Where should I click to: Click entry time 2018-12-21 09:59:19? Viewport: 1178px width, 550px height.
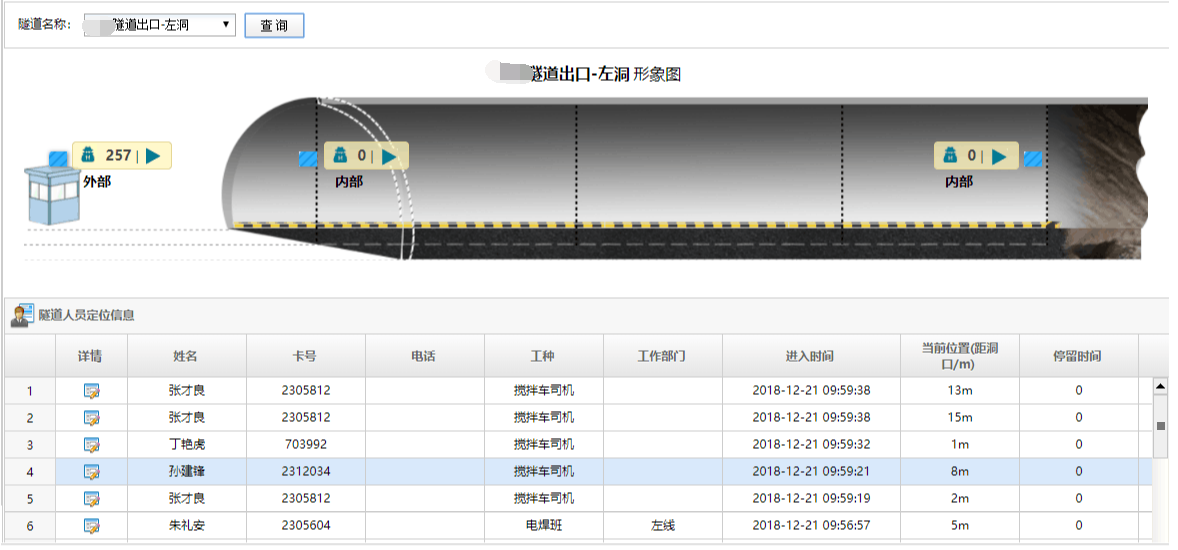coord(811,499)
